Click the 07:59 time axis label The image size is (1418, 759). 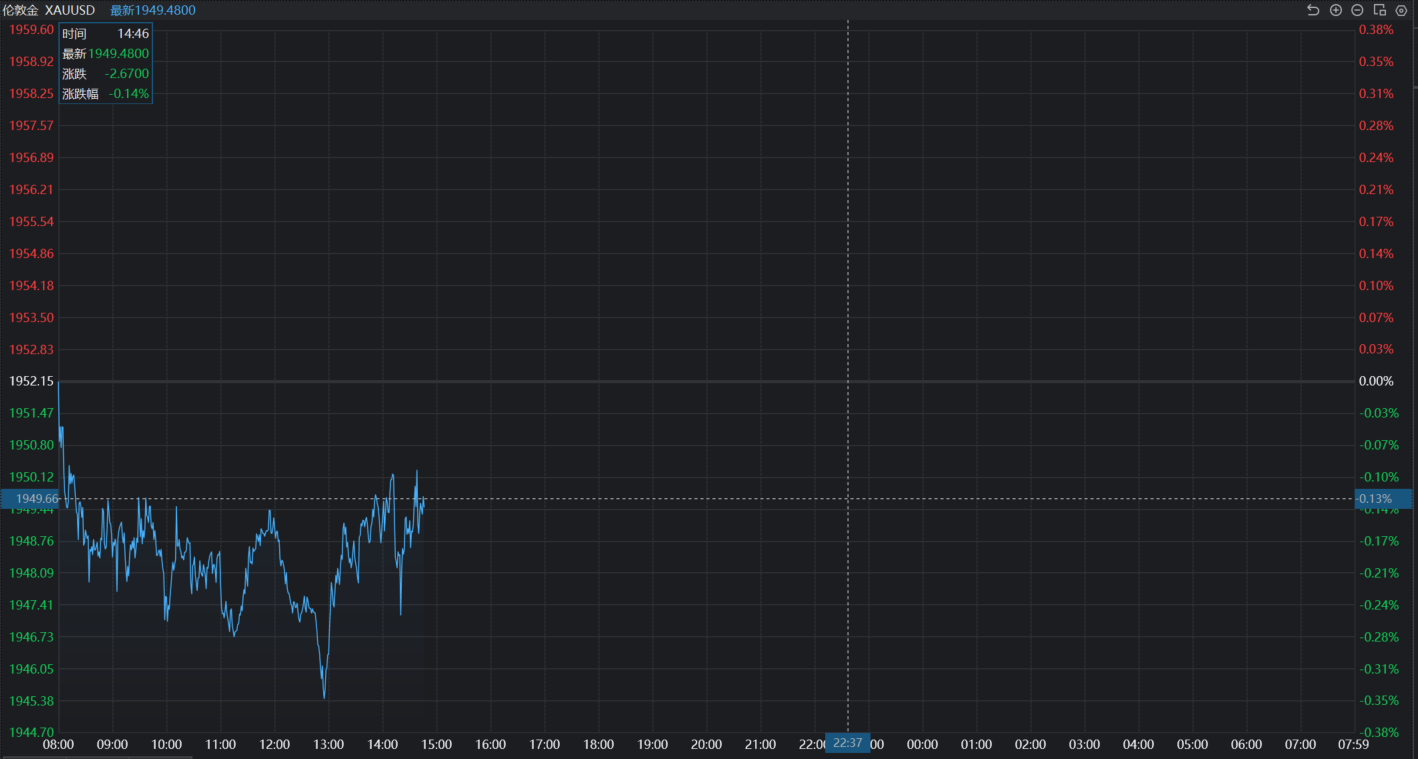point(1353,745)
